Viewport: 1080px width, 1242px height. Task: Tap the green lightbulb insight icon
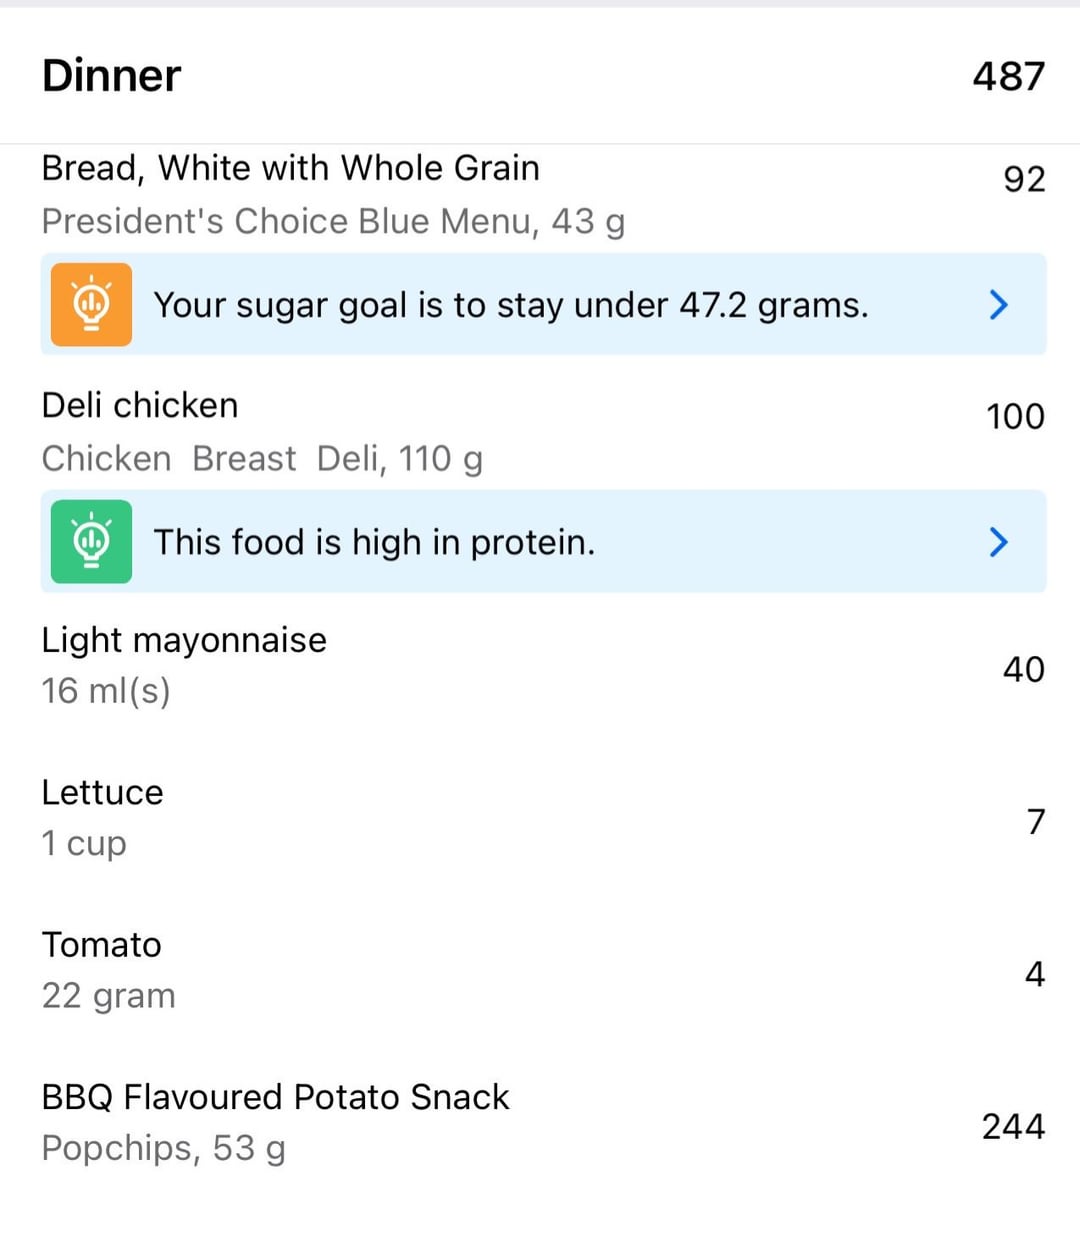point(91,541)
